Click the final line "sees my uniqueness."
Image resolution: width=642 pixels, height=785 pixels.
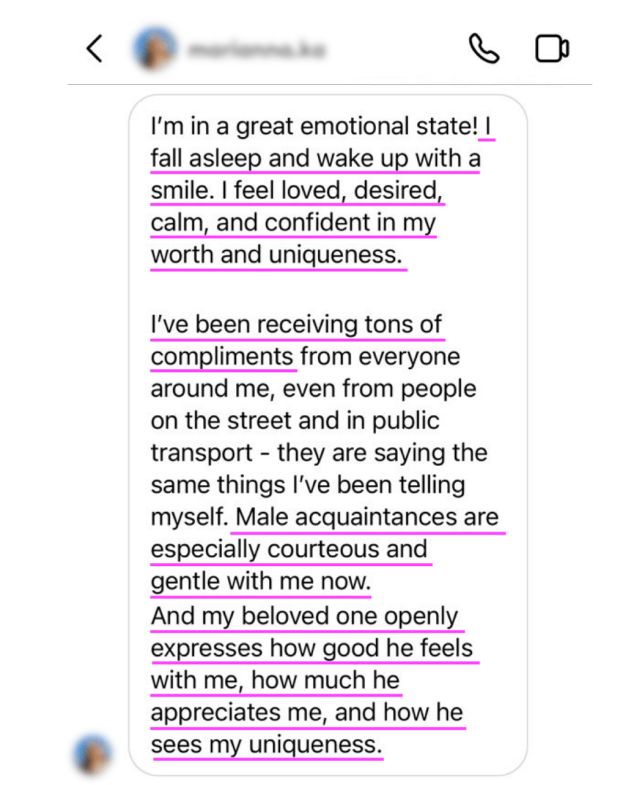(266, 744)
